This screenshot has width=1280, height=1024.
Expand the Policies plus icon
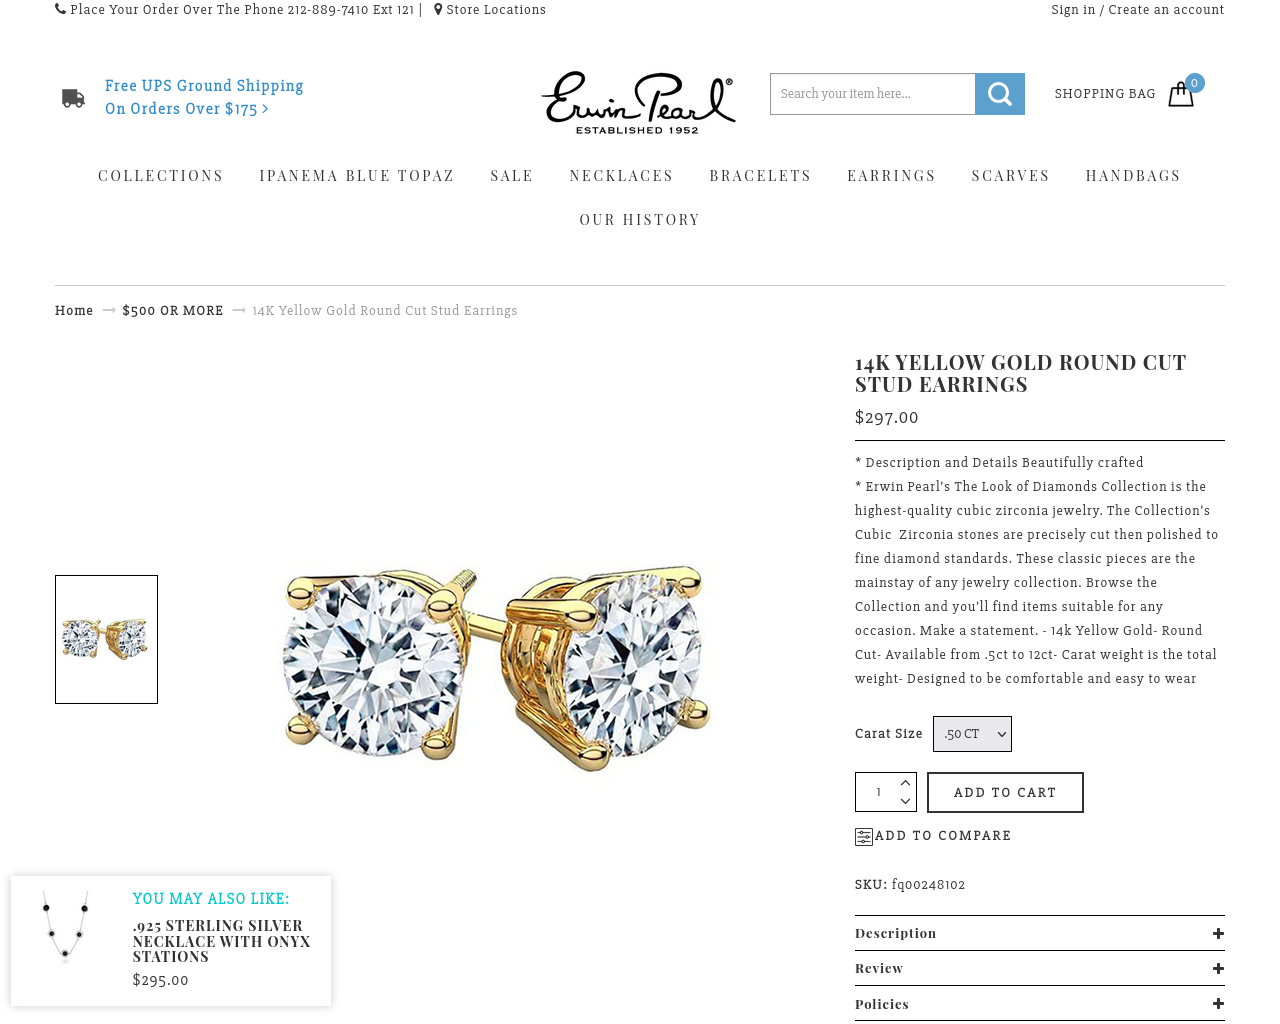[1218, 1004]
